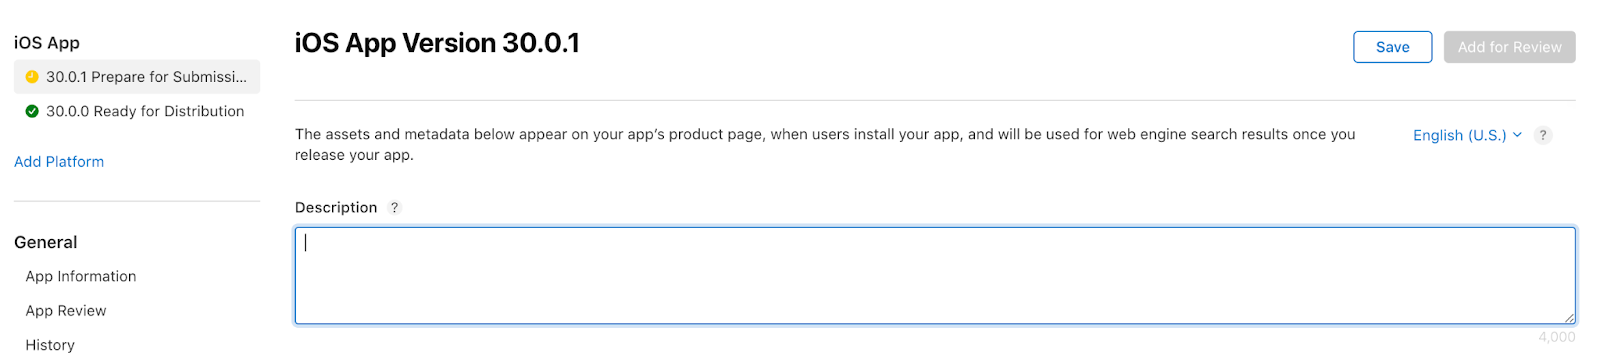Click the Save button
The height and width of the screenshot is (363, 1600).
[1392, 47]
